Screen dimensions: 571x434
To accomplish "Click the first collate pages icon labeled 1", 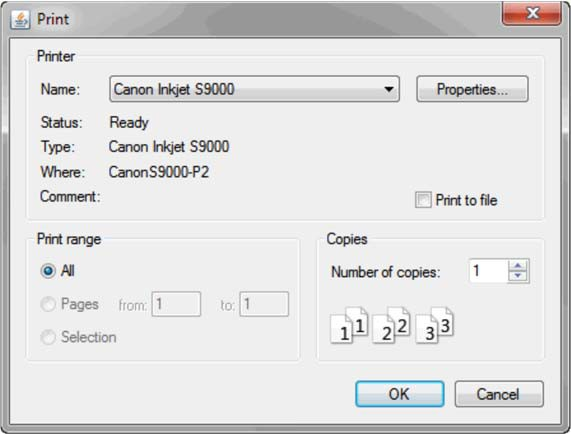I will click(349, 325).
